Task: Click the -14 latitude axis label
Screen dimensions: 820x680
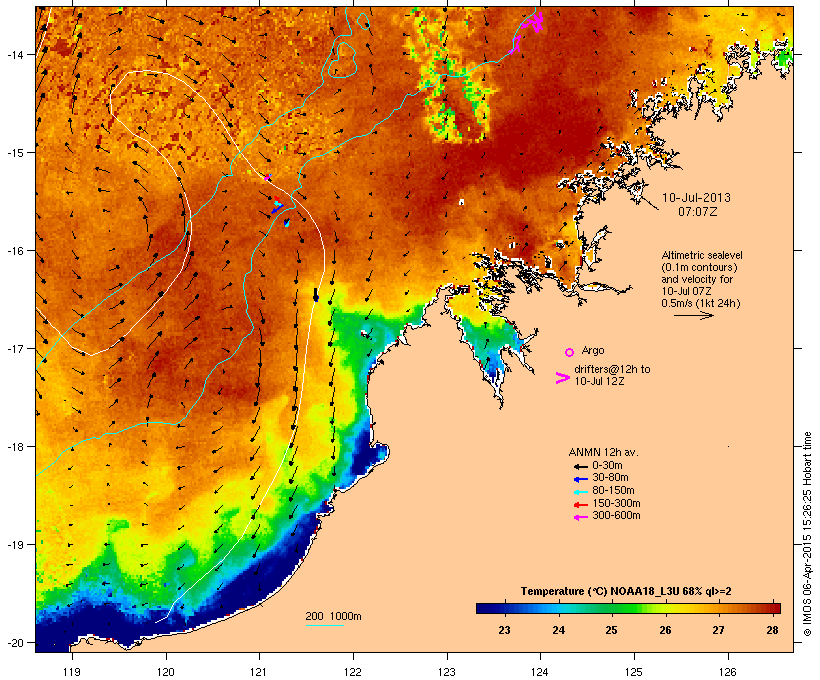Action: [x=14, y=54]
